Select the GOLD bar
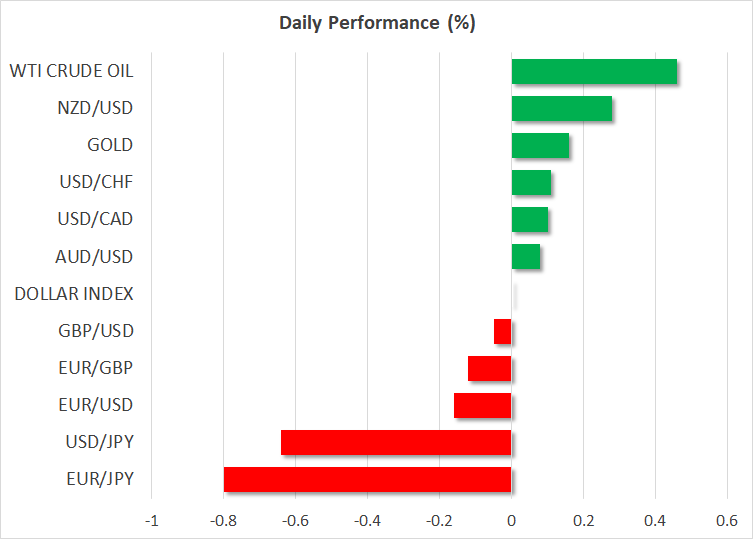This screenshot has height=539, width=753. click(x=540, y=146)
